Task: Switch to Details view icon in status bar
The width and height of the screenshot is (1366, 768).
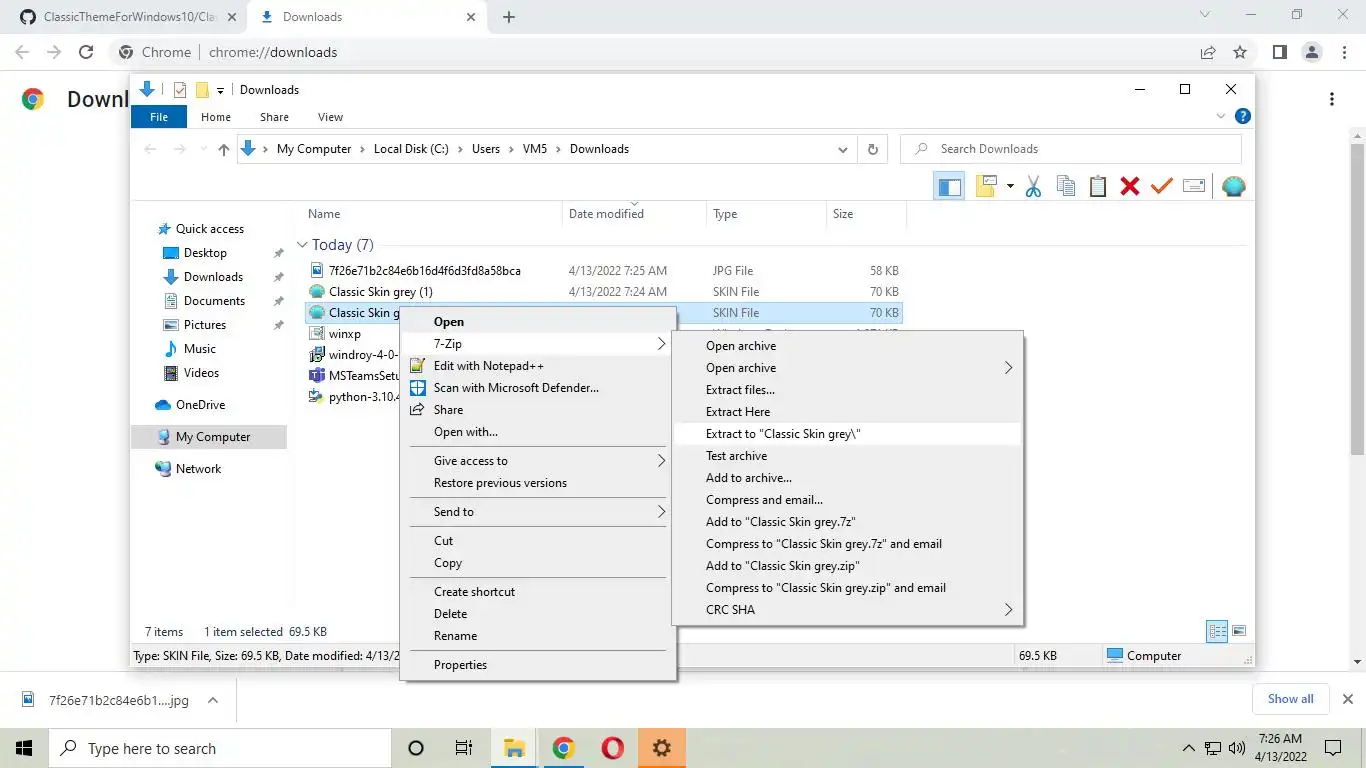Action: point(1217,631)
